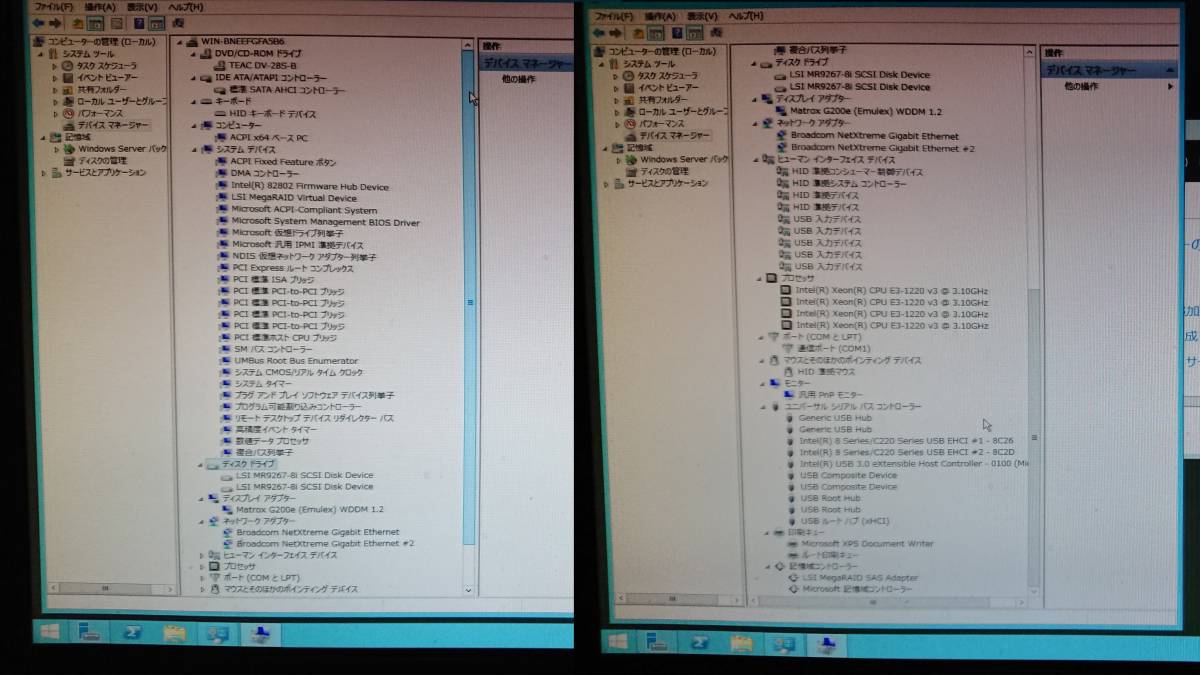Image resolution: width=1200 pixels, height=675 pixels.
Task: Open 表示(V) menu in right window
Action: [703, 16]
